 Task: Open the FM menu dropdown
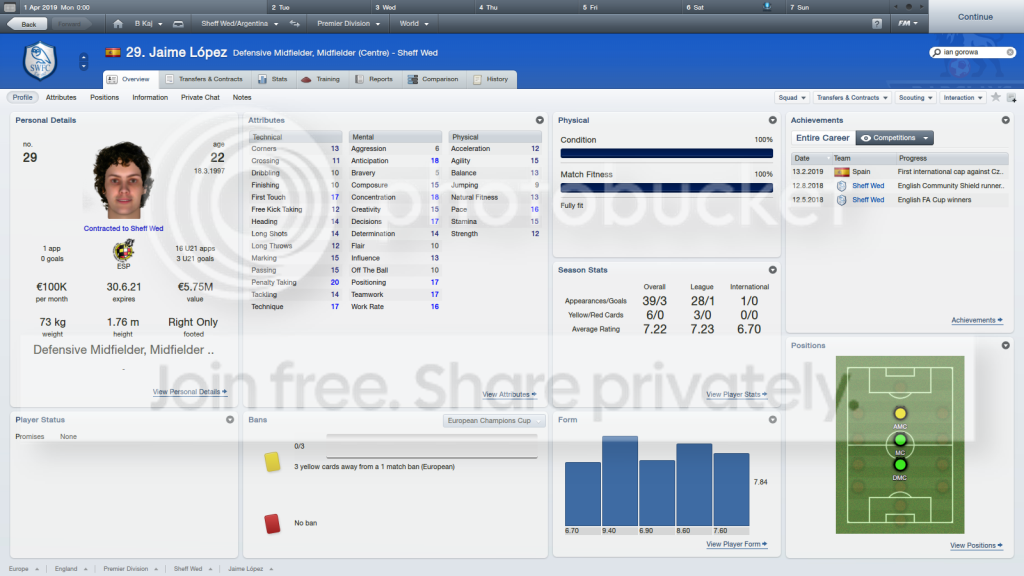(908, 24)
